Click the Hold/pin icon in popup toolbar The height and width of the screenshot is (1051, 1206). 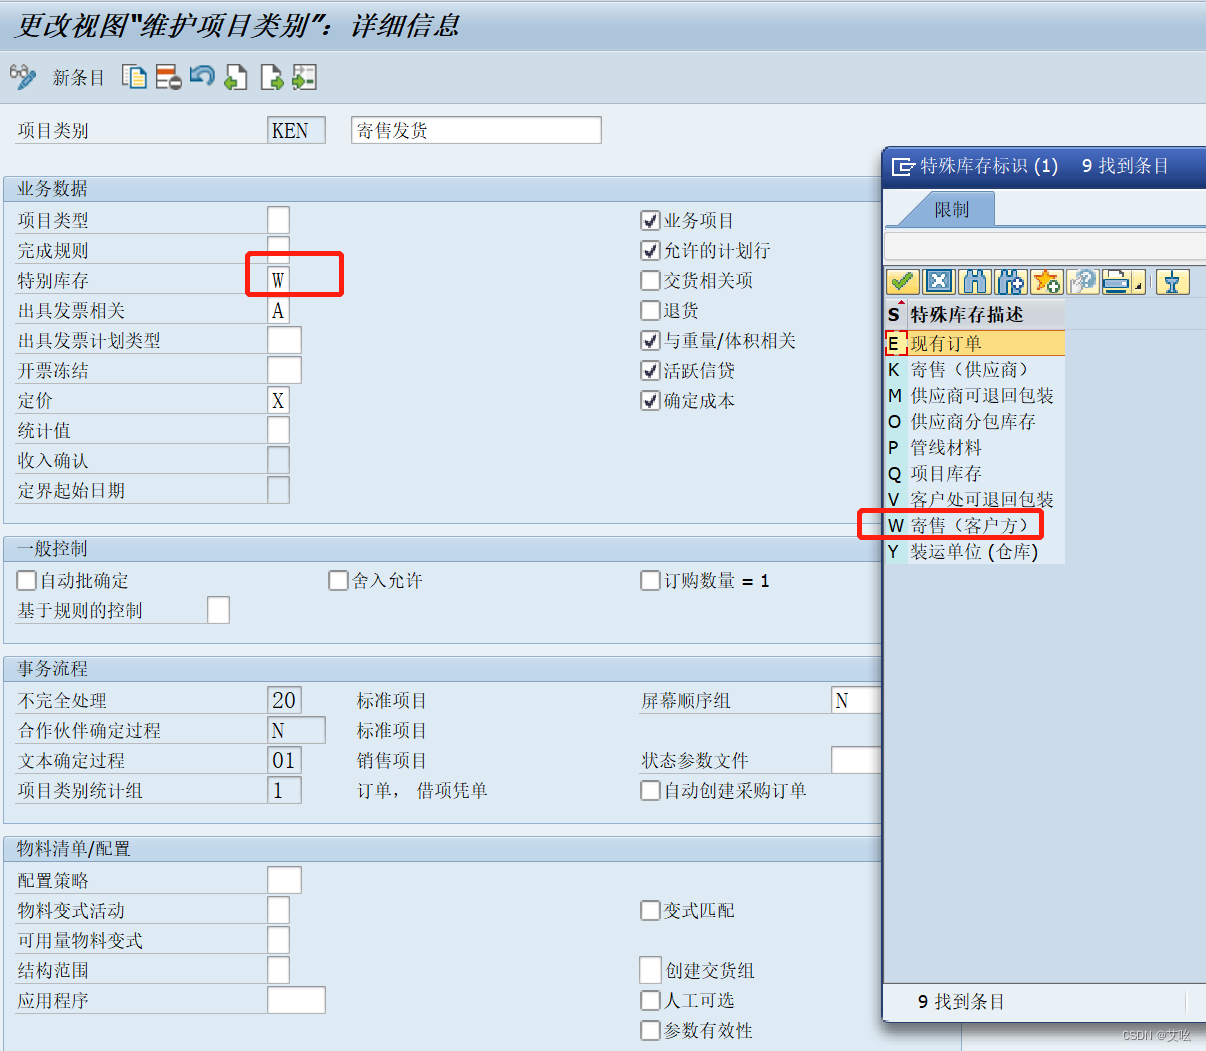click(x=1172, y=281)
